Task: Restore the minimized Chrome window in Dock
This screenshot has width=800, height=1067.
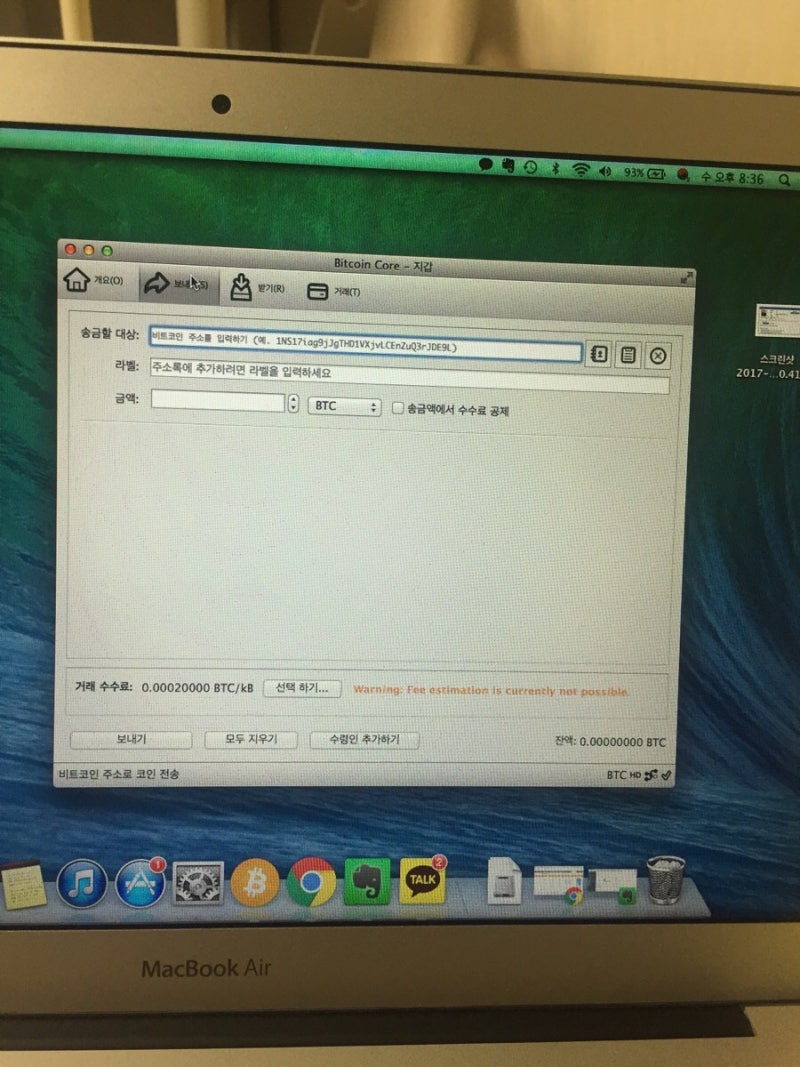Action: pyautogui.click(x=559, y=885)
